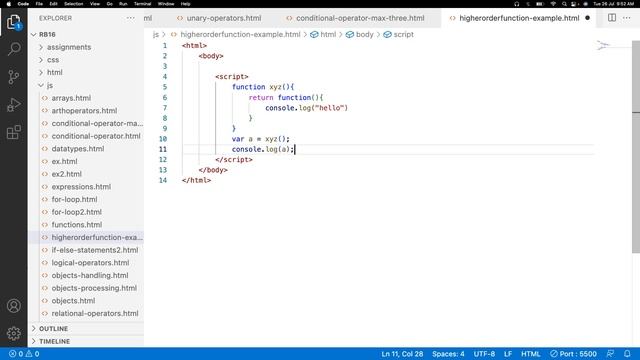The image size is (640, 360).
Task: Open macOS Spotlight search icon
Action: (x=564, y=4)
